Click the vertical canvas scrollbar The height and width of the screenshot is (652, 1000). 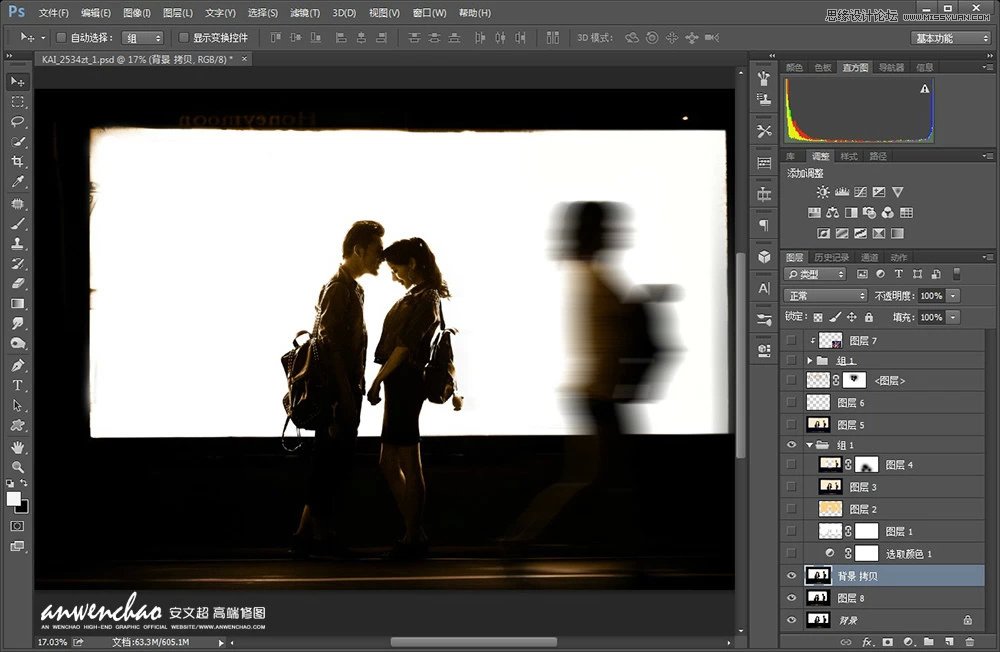740,355
